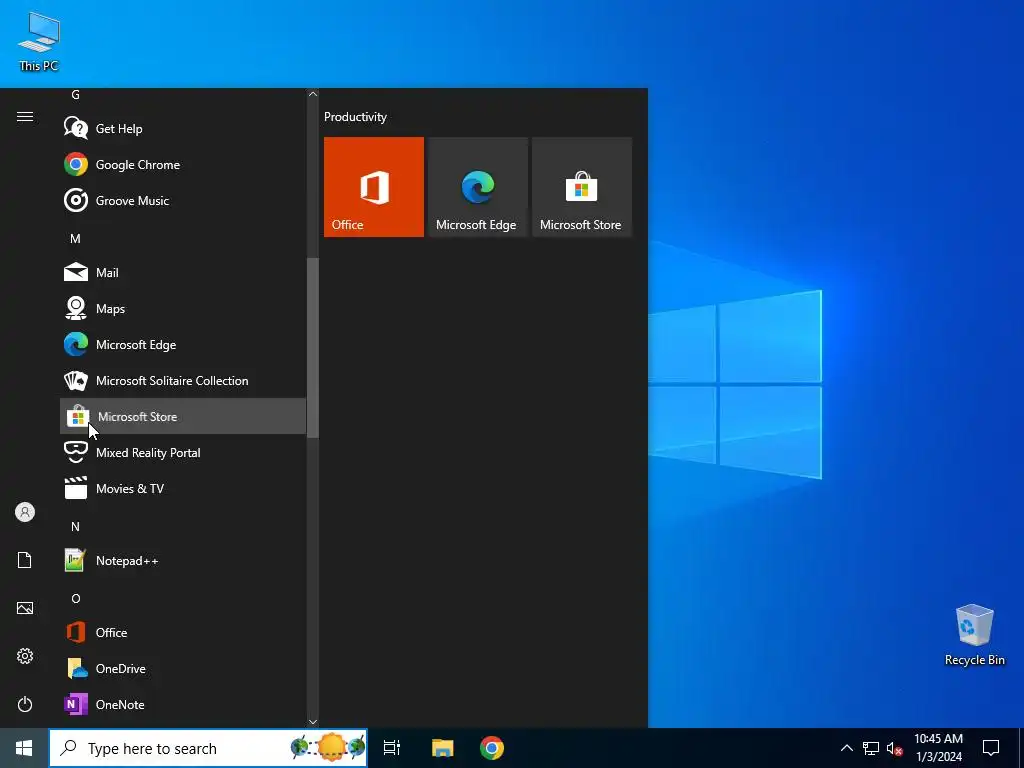Open Microsoft Store in the app list
Image resolution: width=1024 pixels, height=768 pixels.
(183, 416)
